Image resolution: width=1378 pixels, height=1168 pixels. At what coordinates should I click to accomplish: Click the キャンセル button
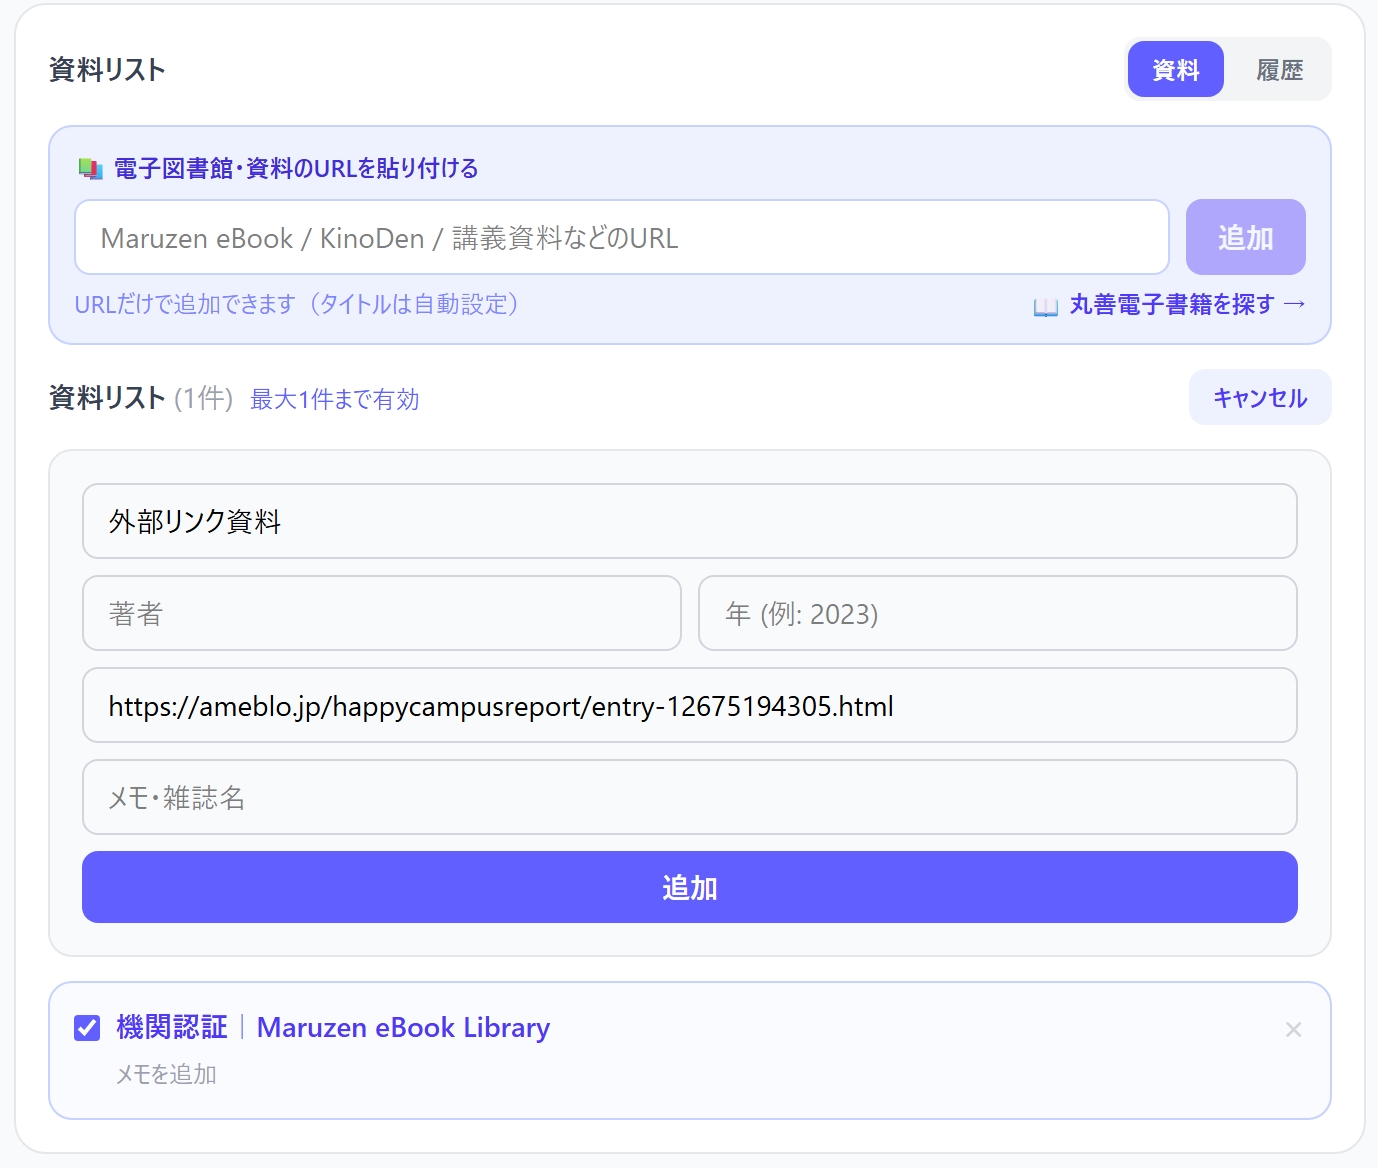[1259, 397]
